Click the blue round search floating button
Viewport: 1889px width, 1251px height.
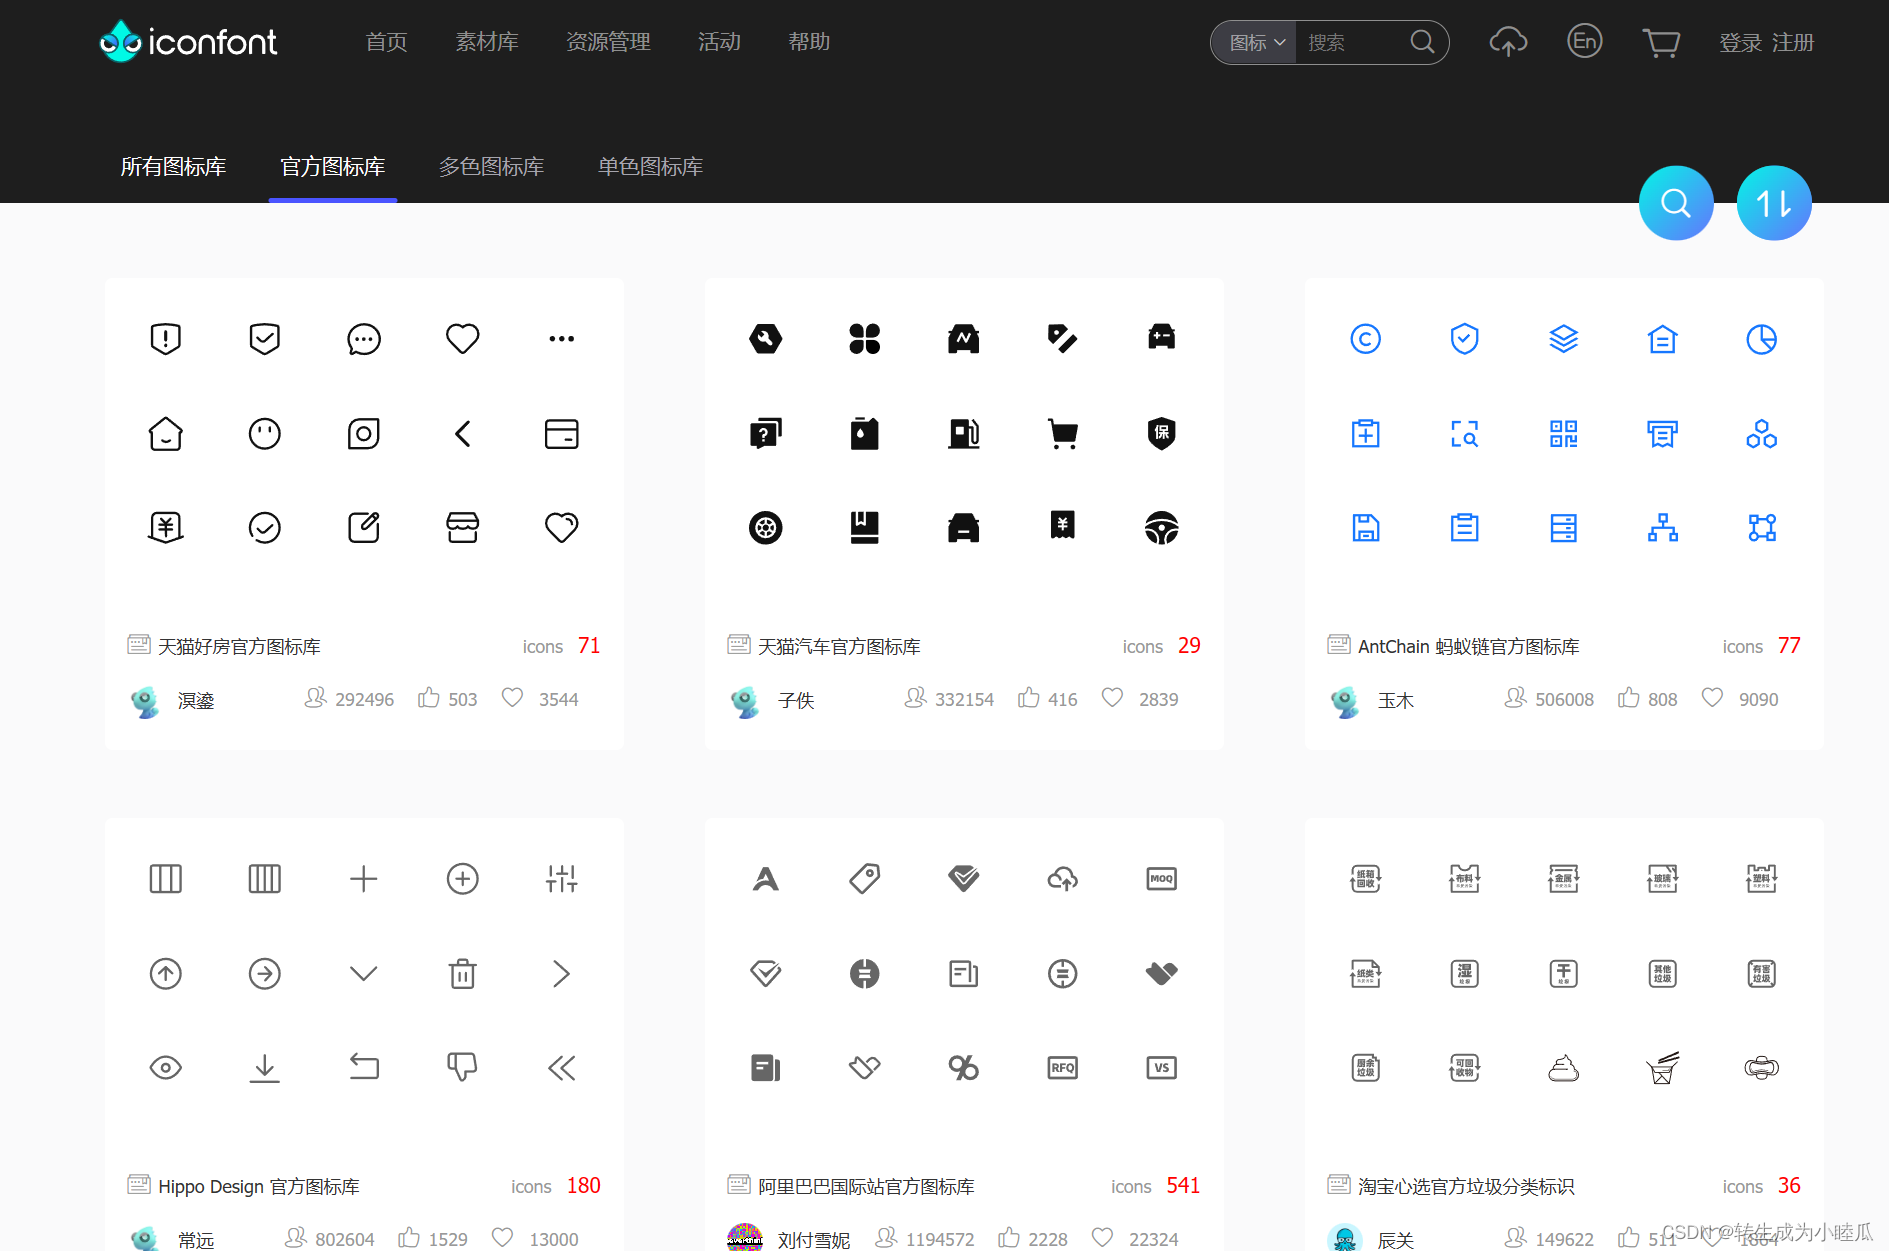click(x=1676, y=203)
